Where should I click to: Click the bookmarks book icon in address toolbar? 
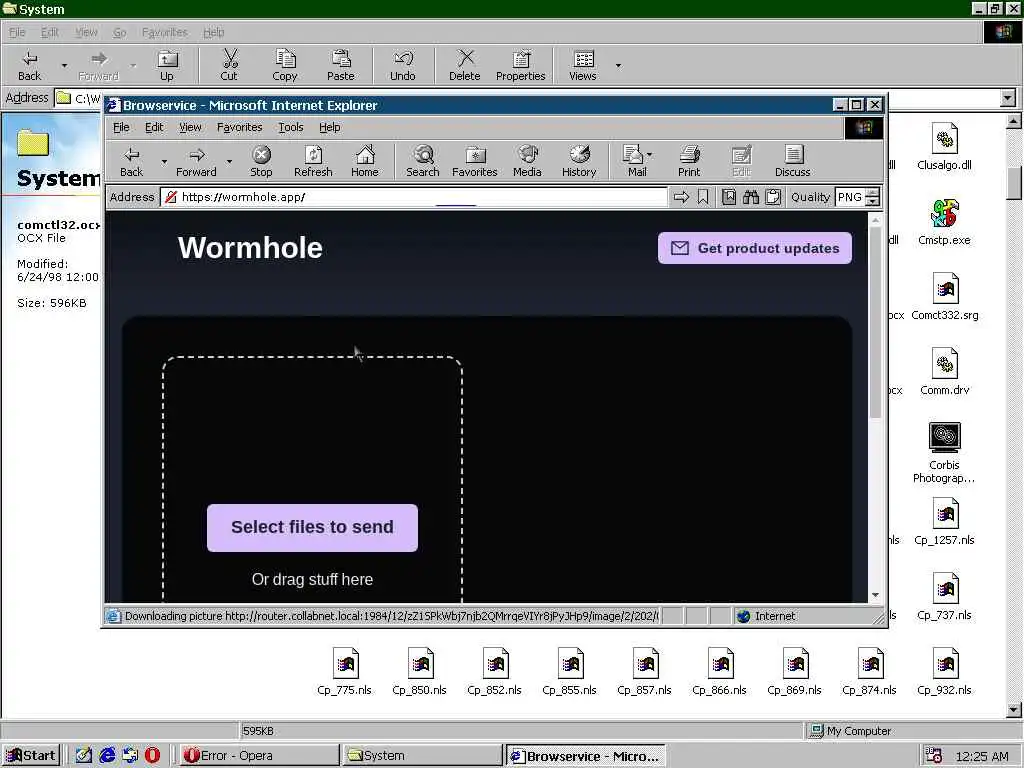(x=729, y=197)
